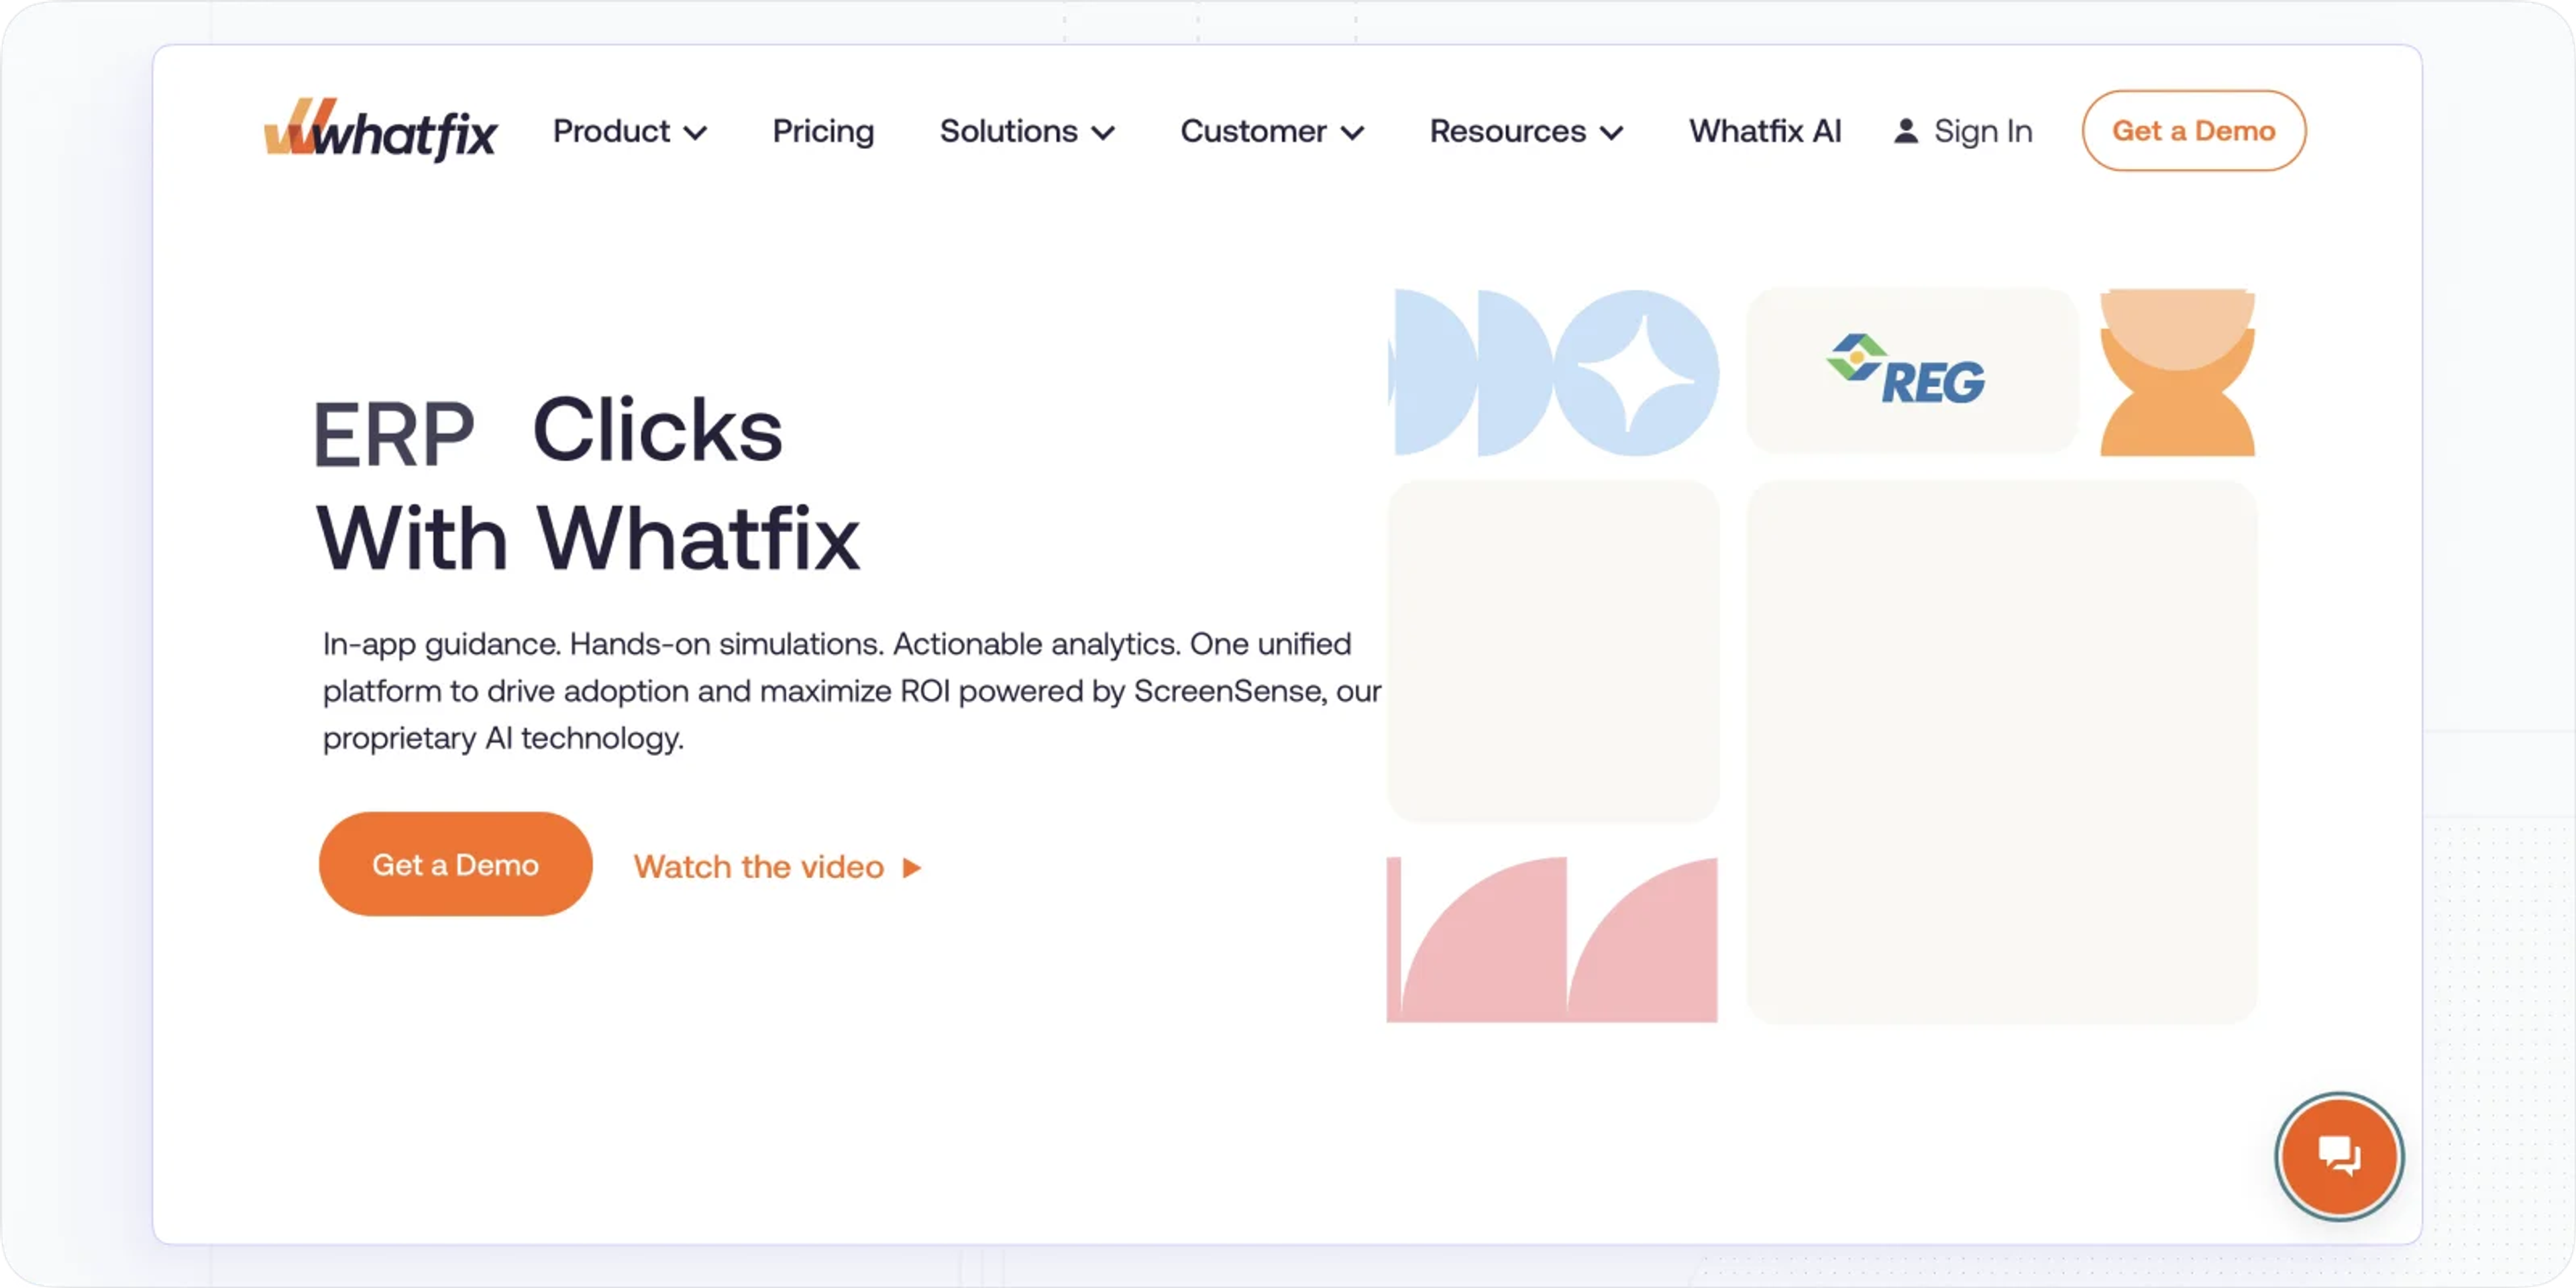
Task: Open the Product menu
Action: tap(630, 131)
